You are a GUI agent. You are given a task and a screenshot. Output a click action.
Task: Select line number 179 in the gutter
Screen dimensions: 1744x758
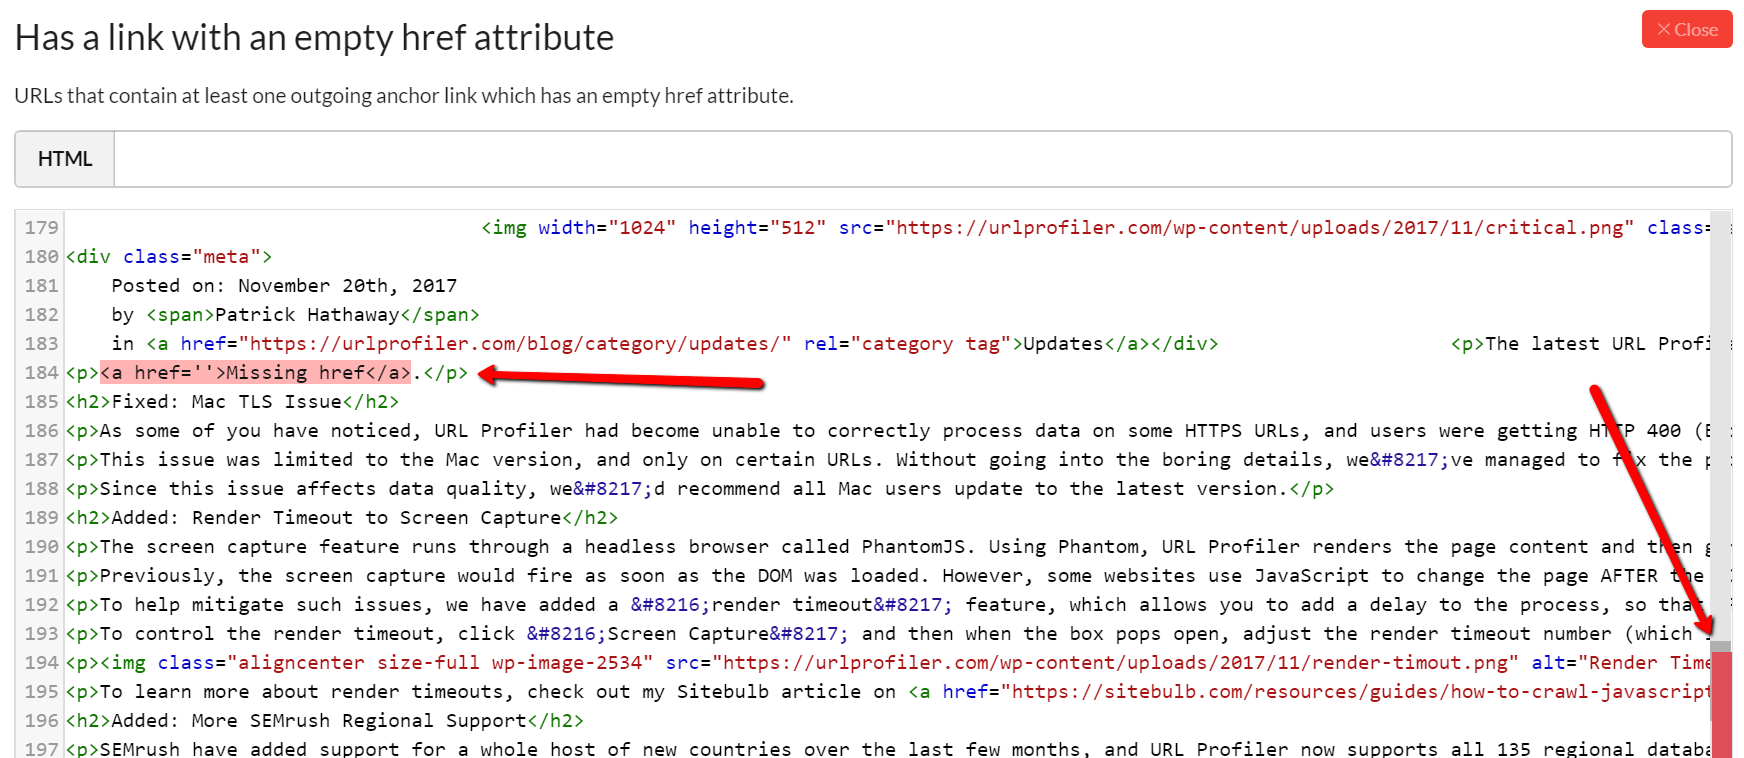[41, 228]
